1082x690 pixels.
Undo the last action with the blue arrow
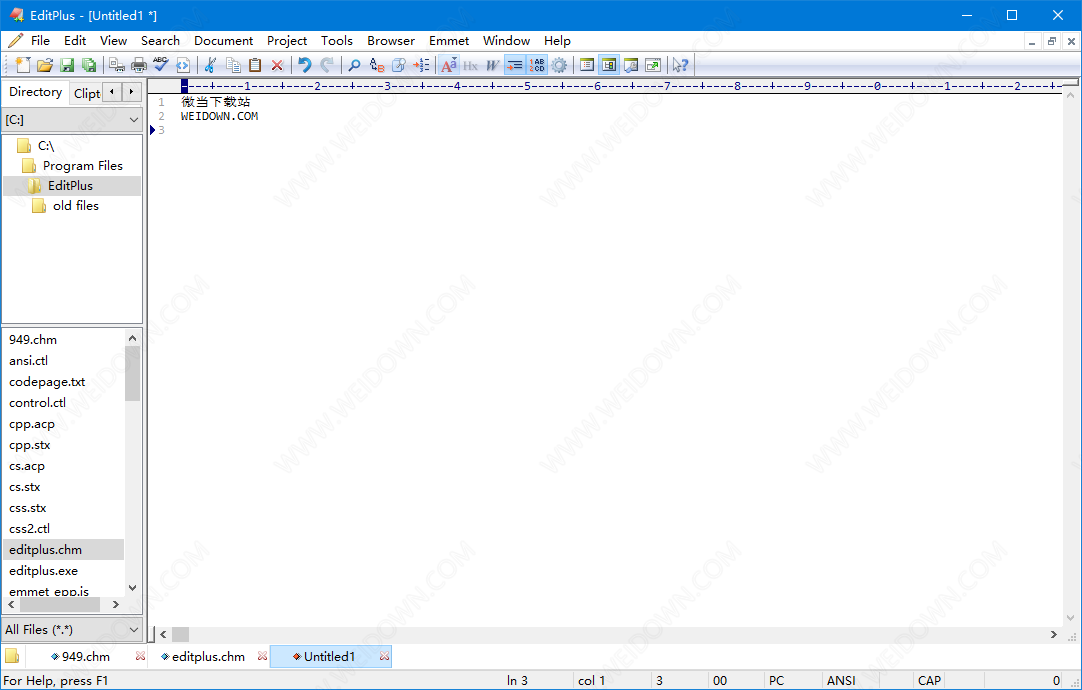pos(304,65)
